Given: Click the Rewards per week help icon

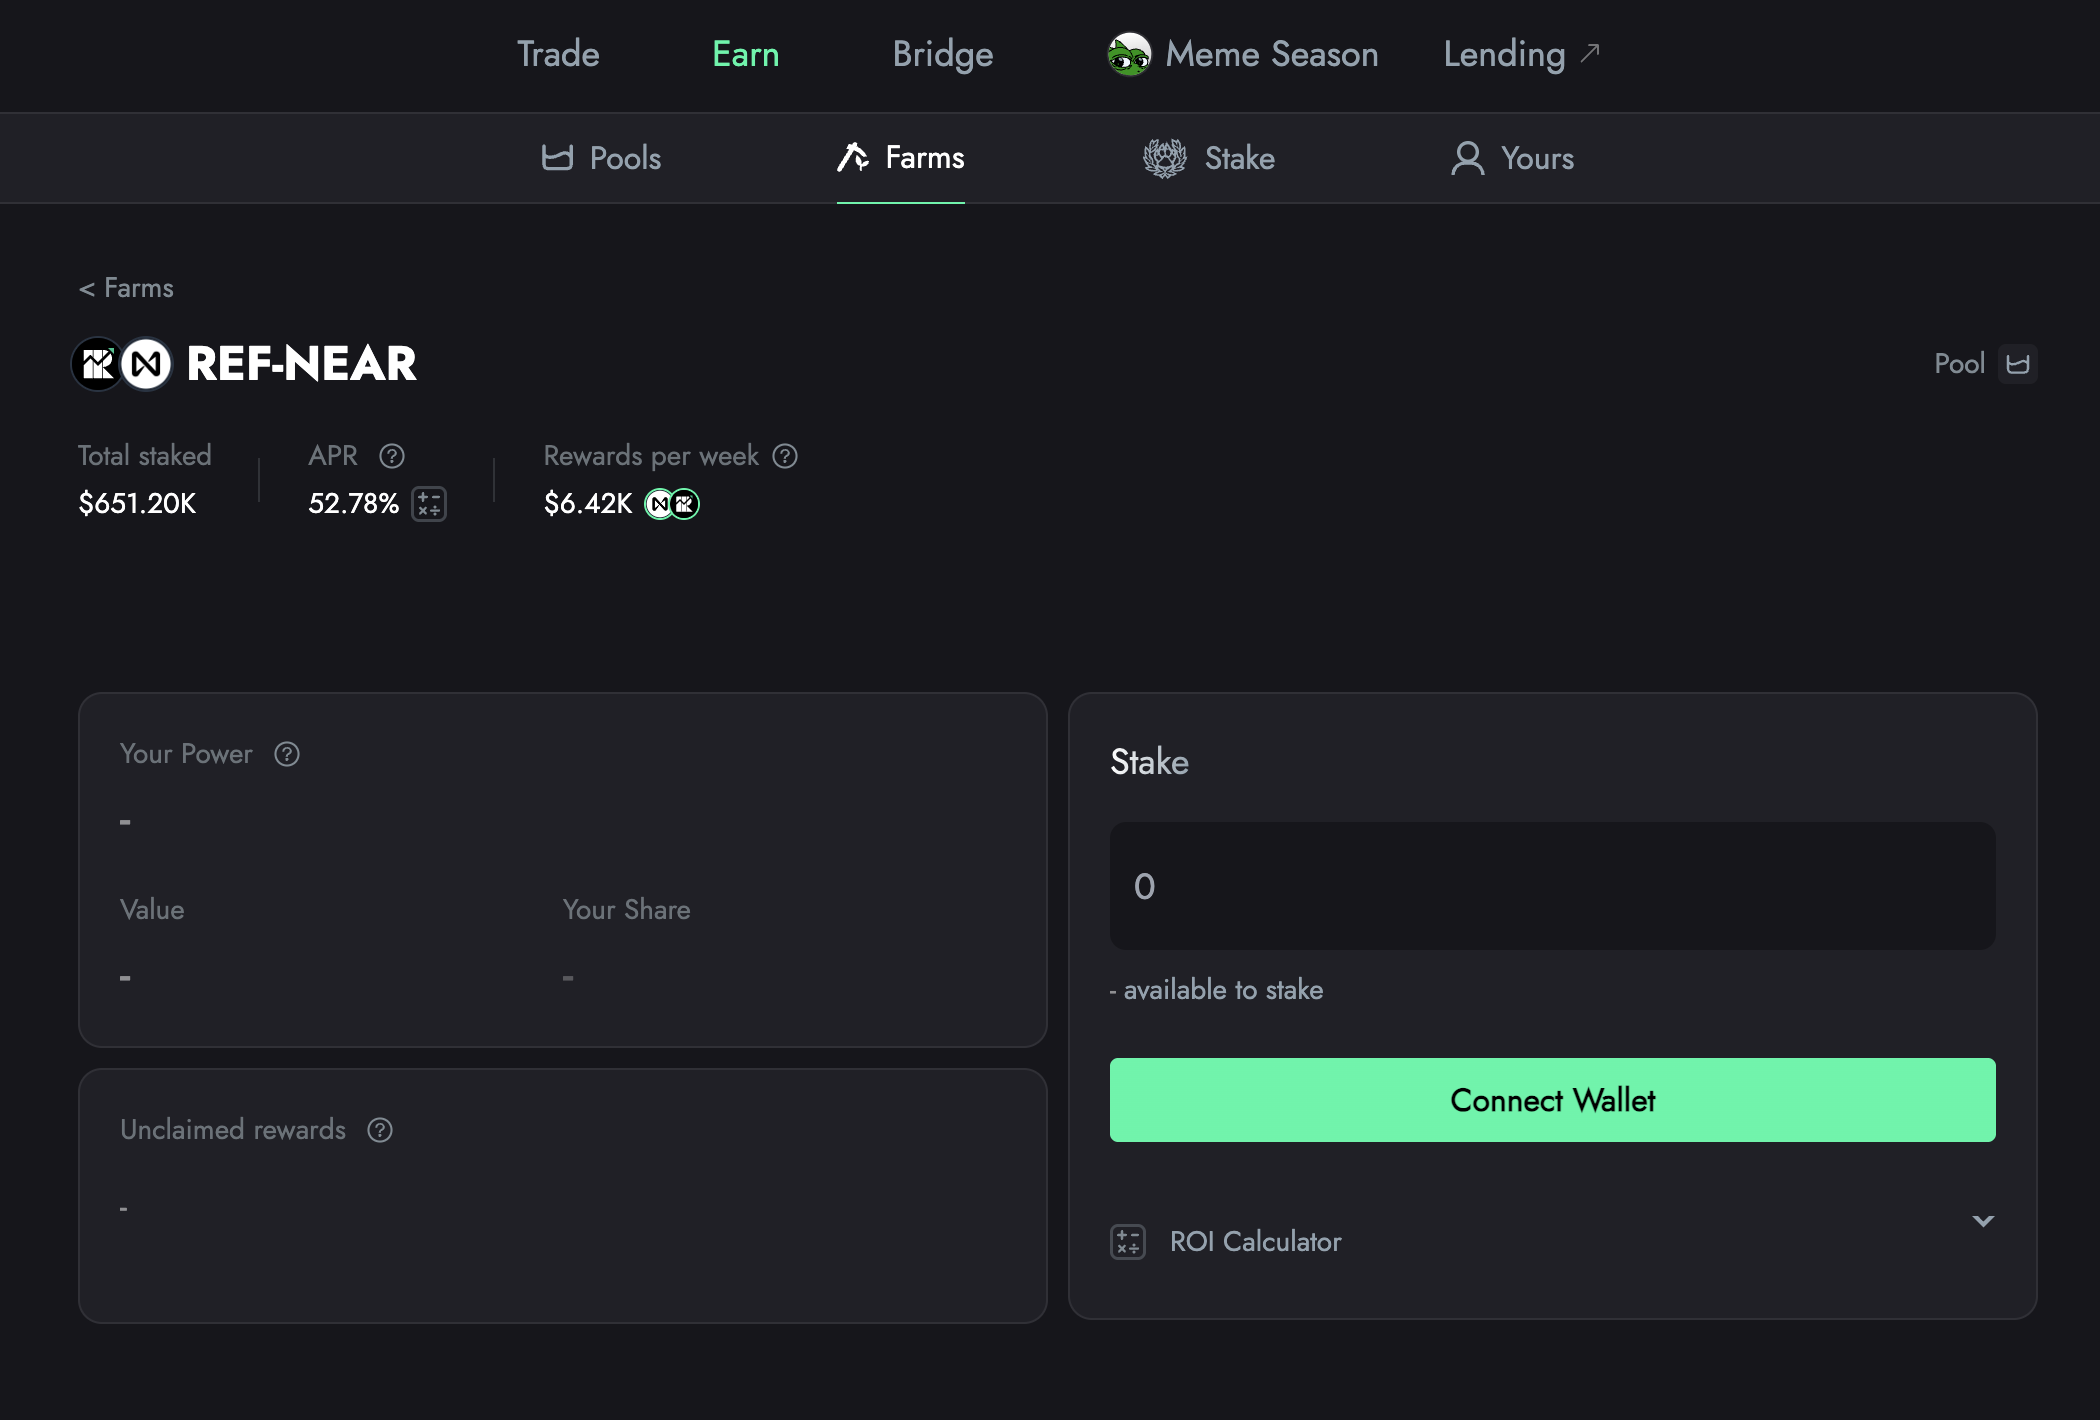Looking at the screenshot, I should [x=785, y=456].
